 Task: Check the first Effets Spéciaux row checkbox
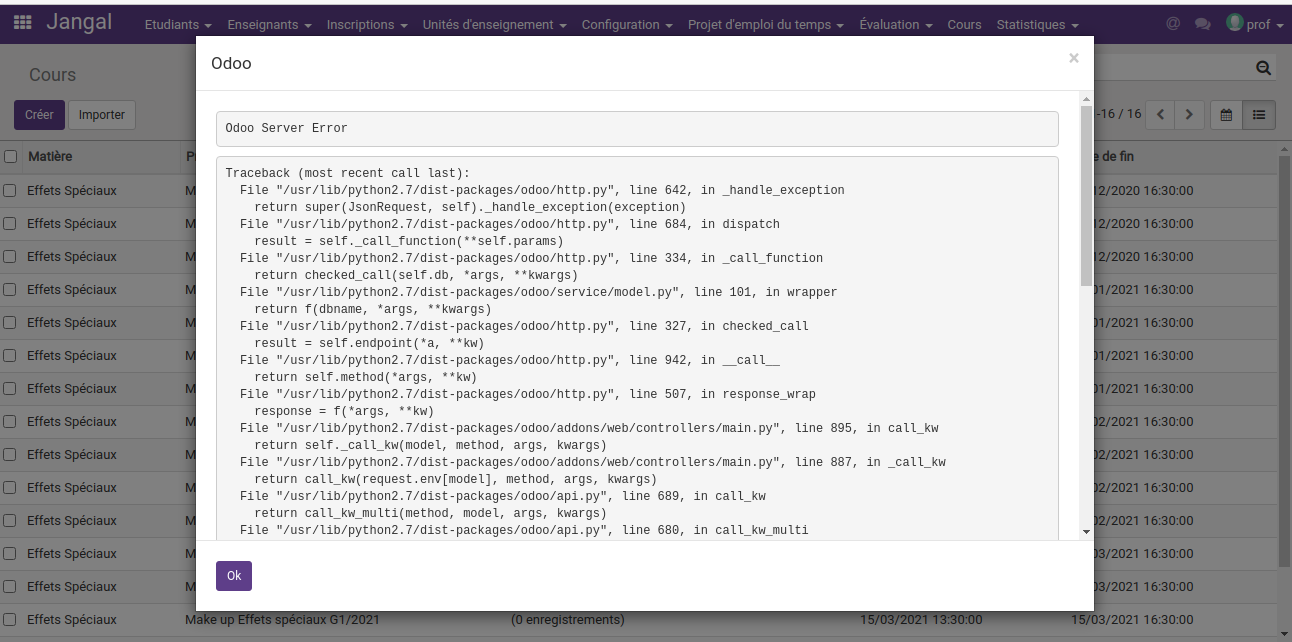(10, 190)
